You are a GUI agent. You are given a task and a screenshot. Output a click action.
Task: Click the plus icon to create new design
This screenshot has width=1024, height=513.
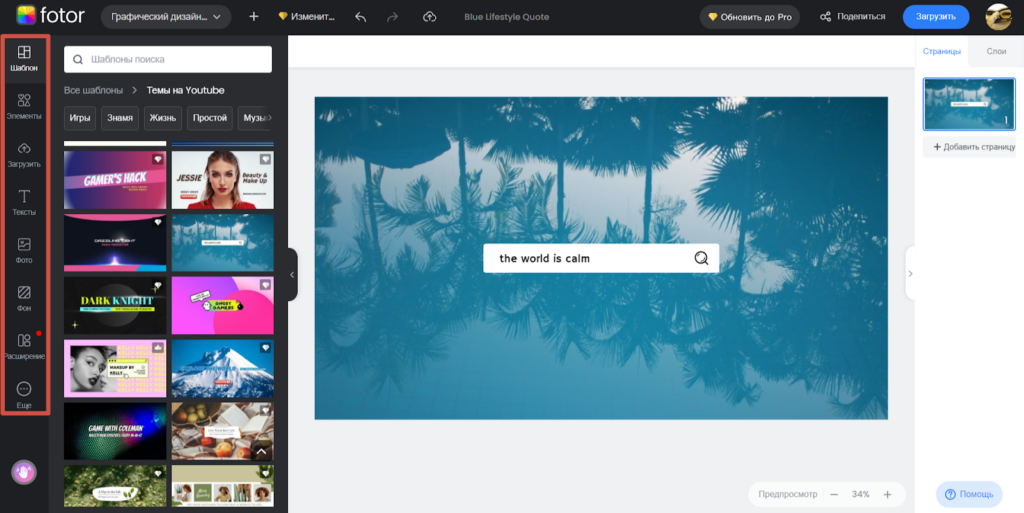click(254, 16)
